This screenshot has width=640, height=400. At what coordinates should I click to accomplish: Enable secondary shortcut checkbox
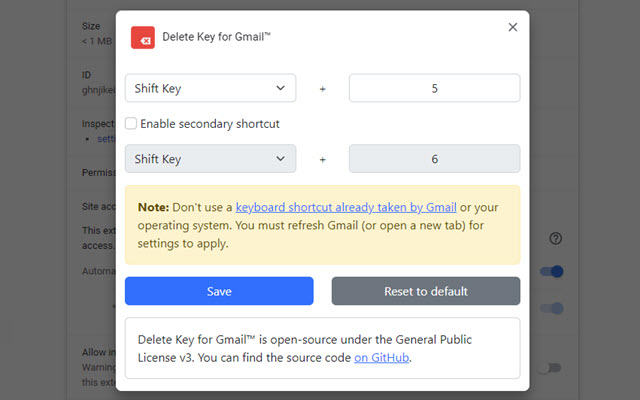click(x=131, y=124)
